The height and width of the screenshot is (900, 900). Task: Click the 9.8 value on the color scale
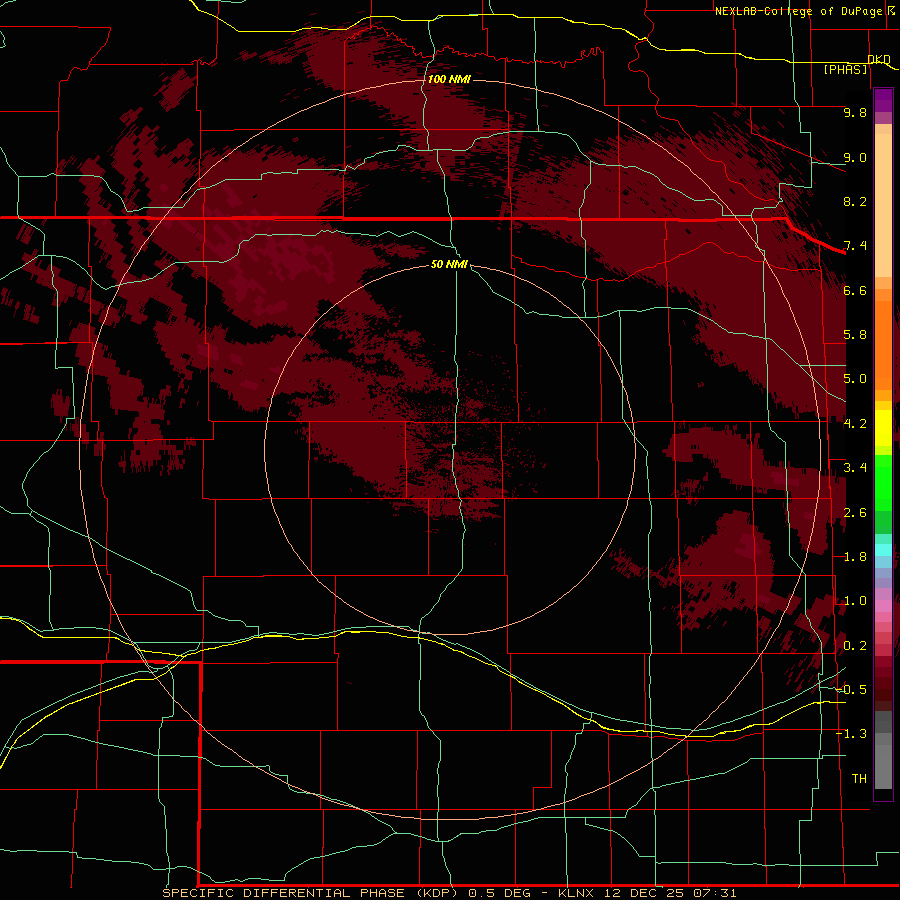pos(855,112)
